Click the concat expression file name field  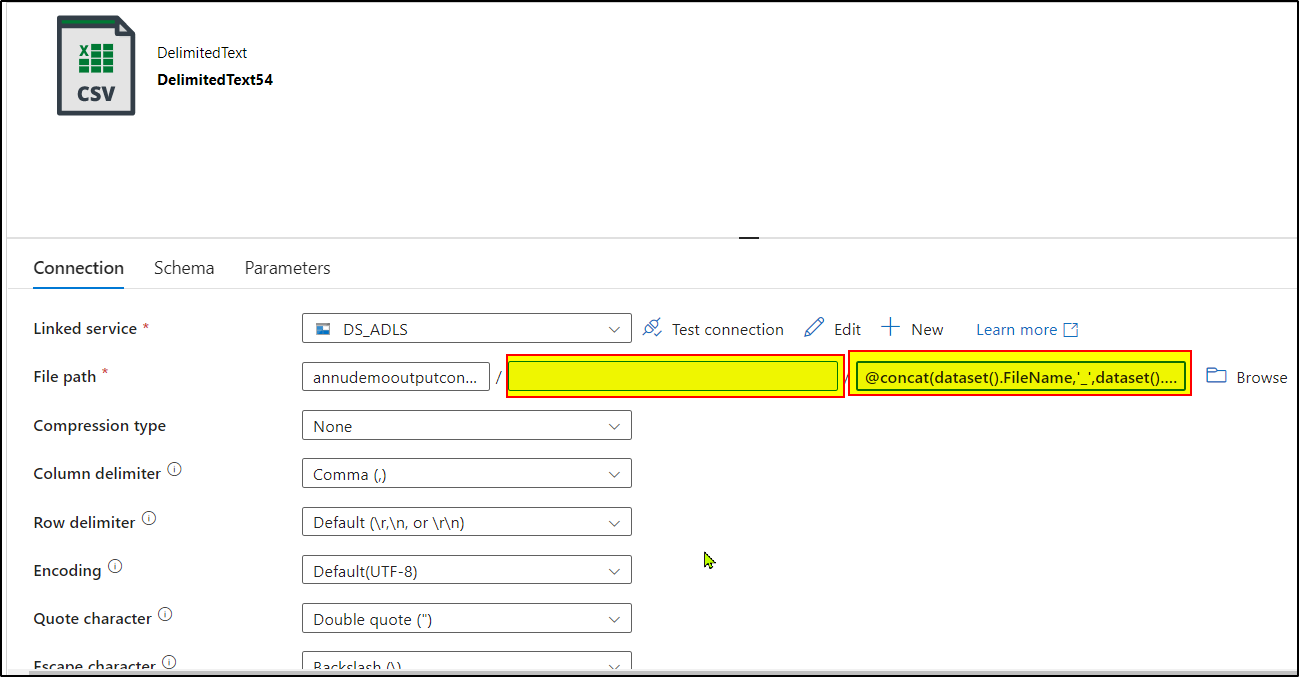pyautogui.click(x=1020, y=376)
